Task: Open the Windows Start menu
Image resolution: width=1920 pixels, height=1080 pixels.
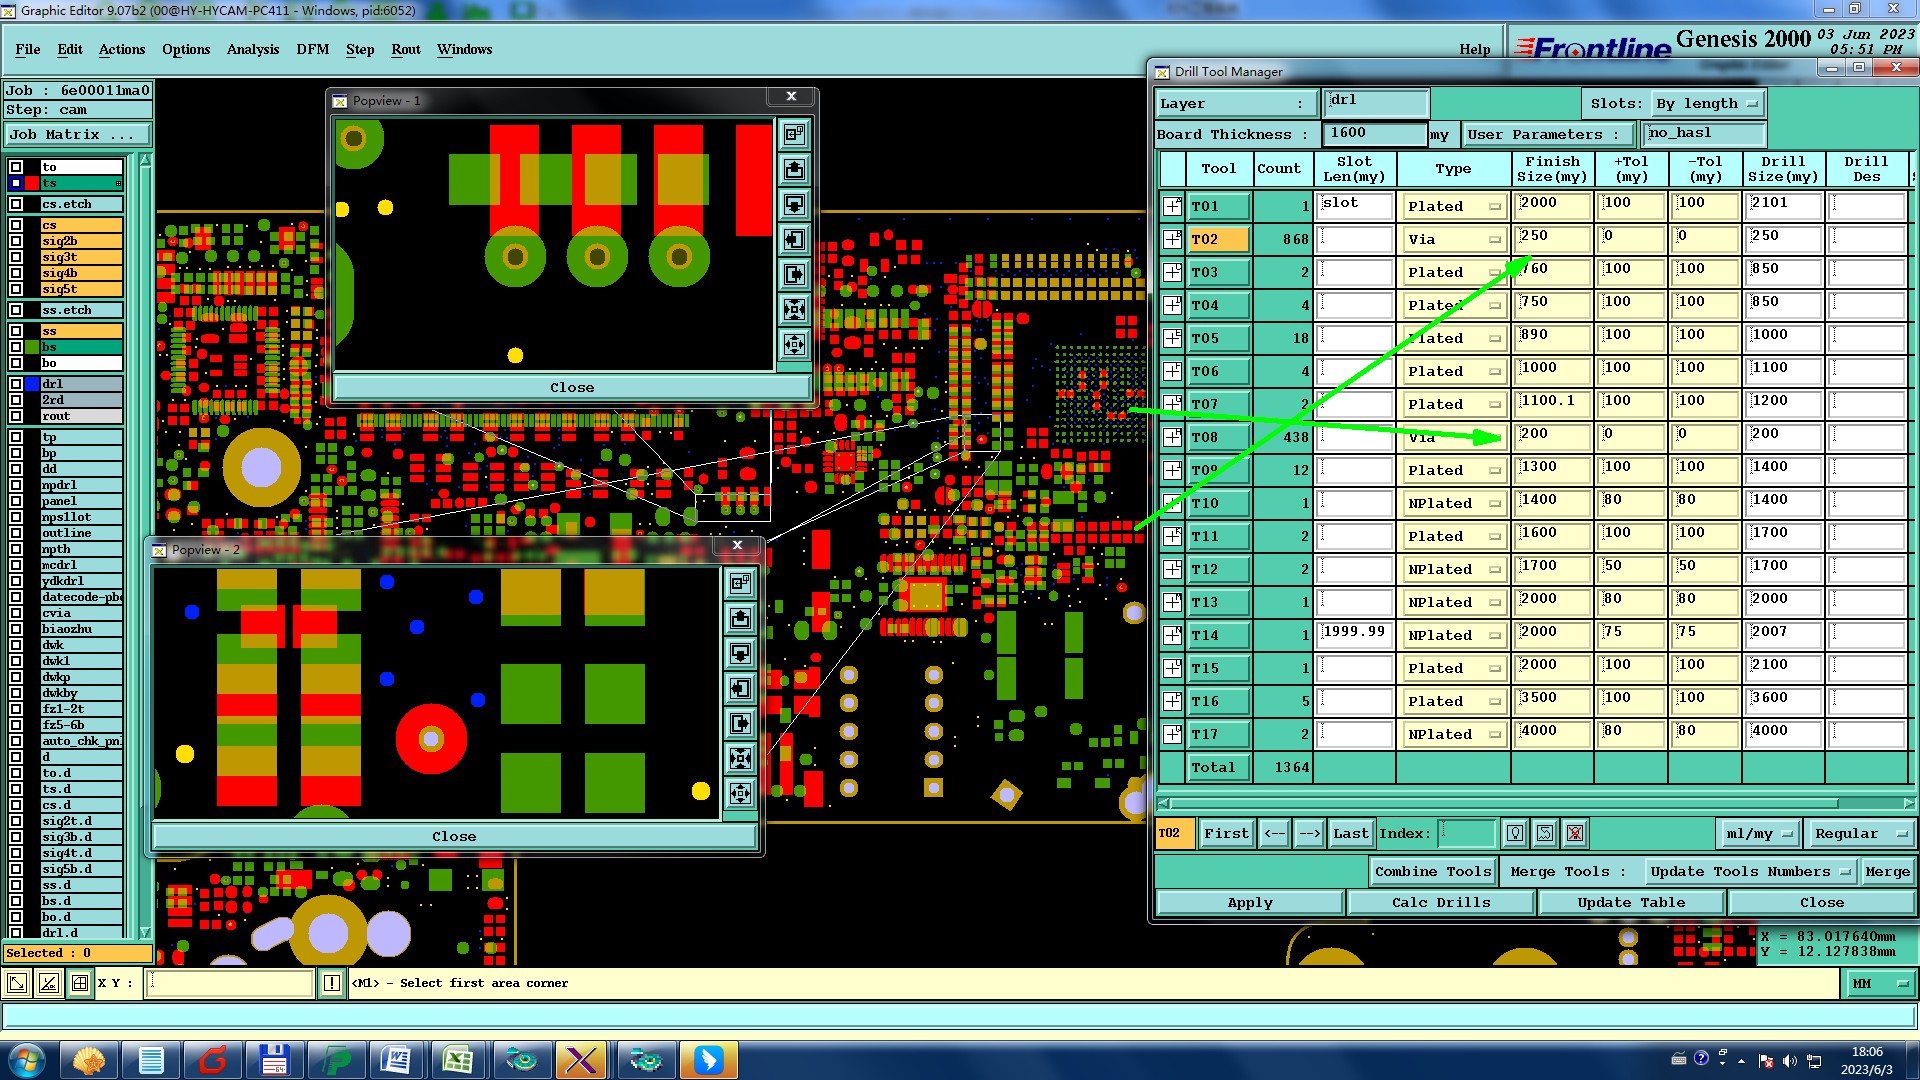Action: tap(27, 1060)
